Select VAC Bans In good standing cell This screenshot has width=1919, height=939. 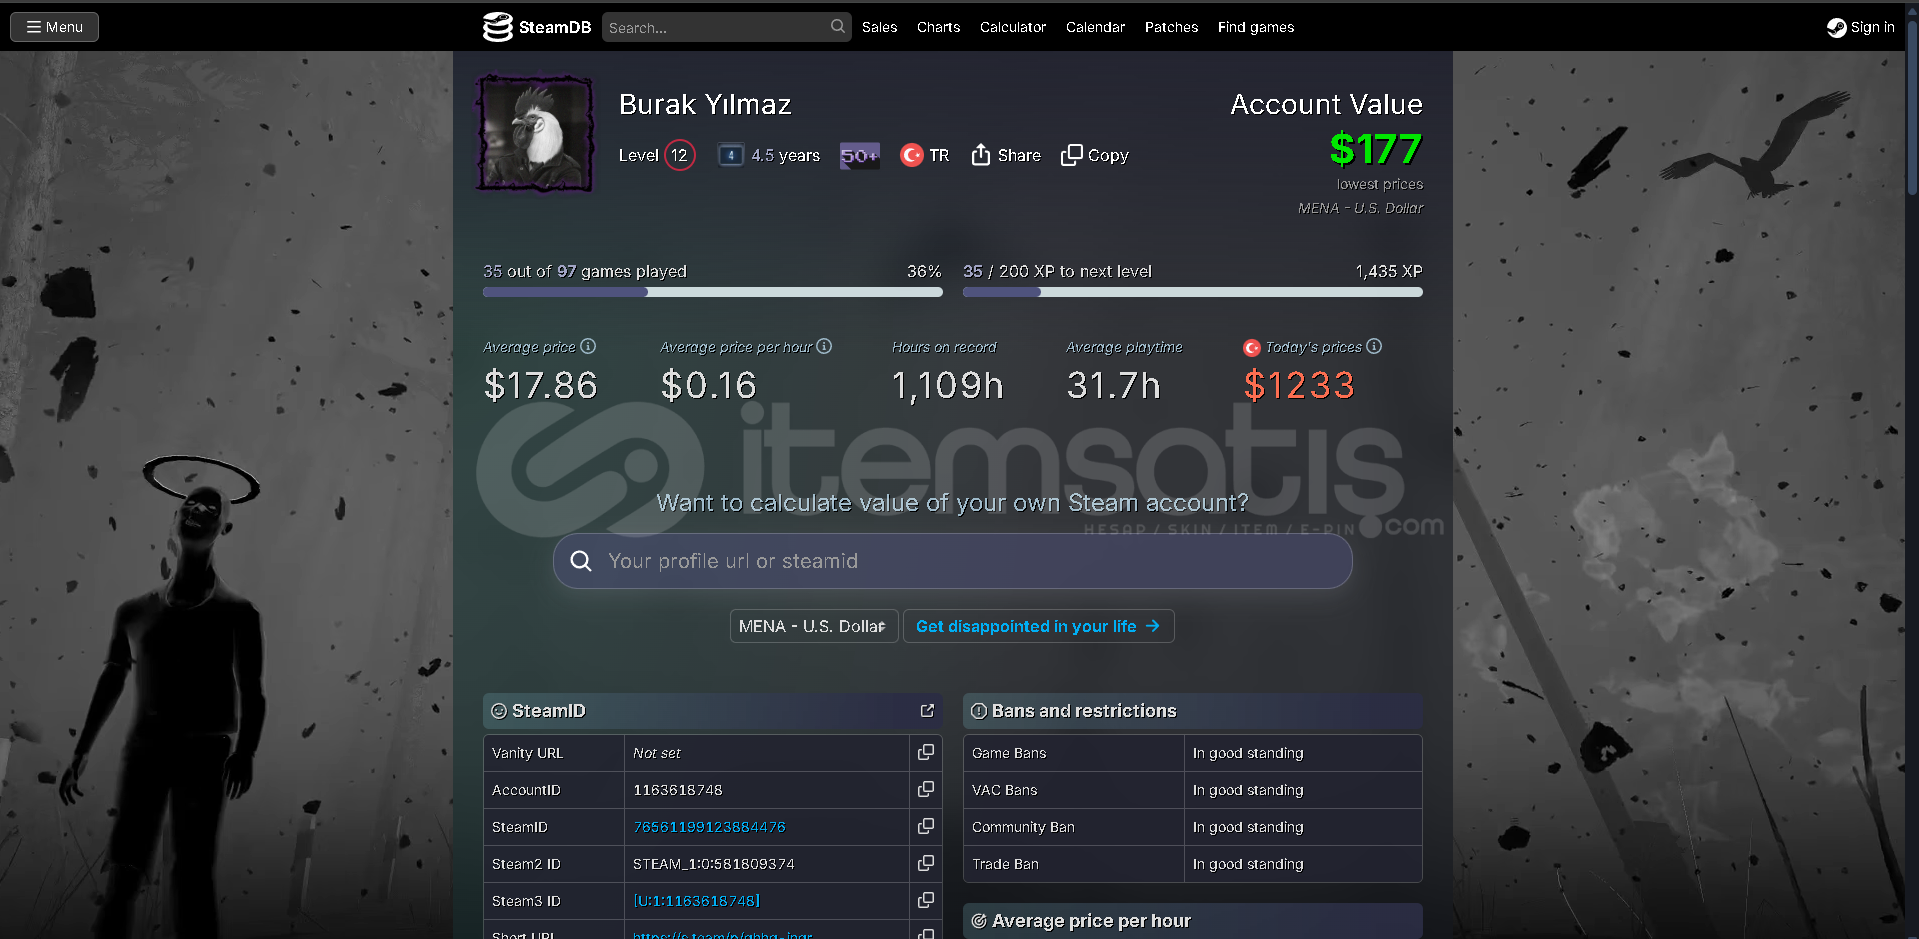coord(1303,790)
